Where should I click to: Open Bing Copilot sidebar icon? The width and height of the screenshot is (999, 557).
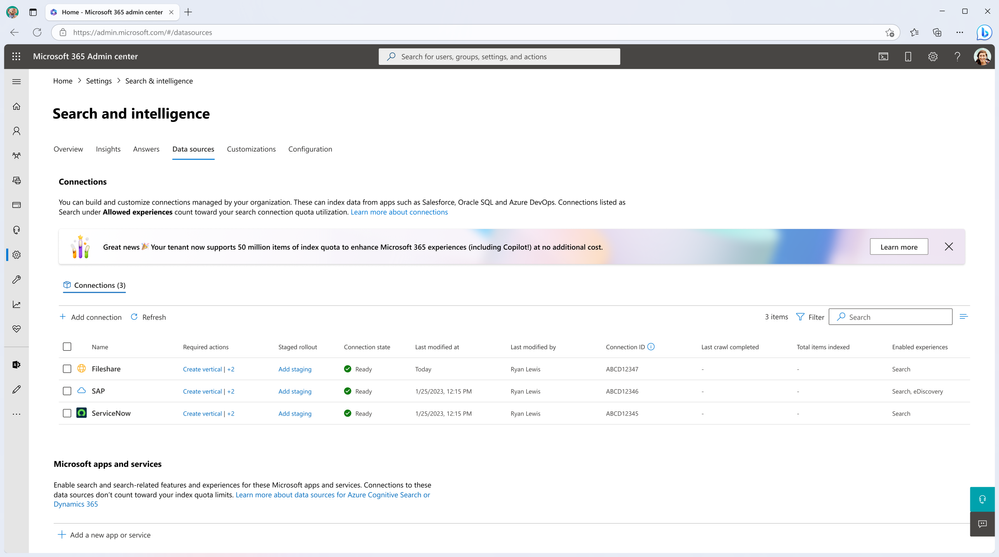coord(984,33)
